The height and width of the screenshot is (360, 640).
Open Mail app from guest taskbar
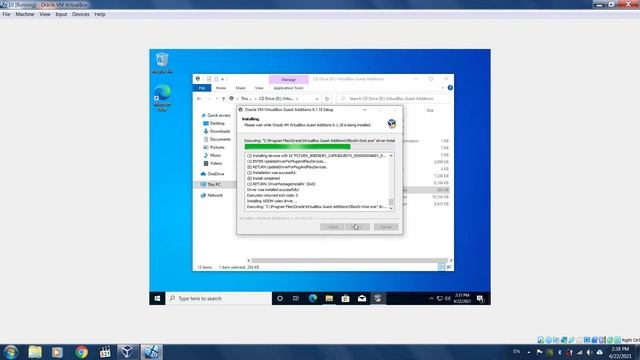coord(362,298)
